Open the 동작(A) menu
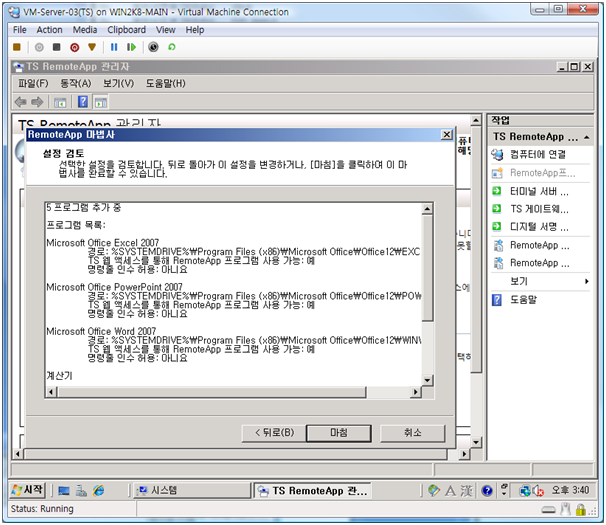The height and width of the screenshot is (525, 606). [x=75, y=84]
